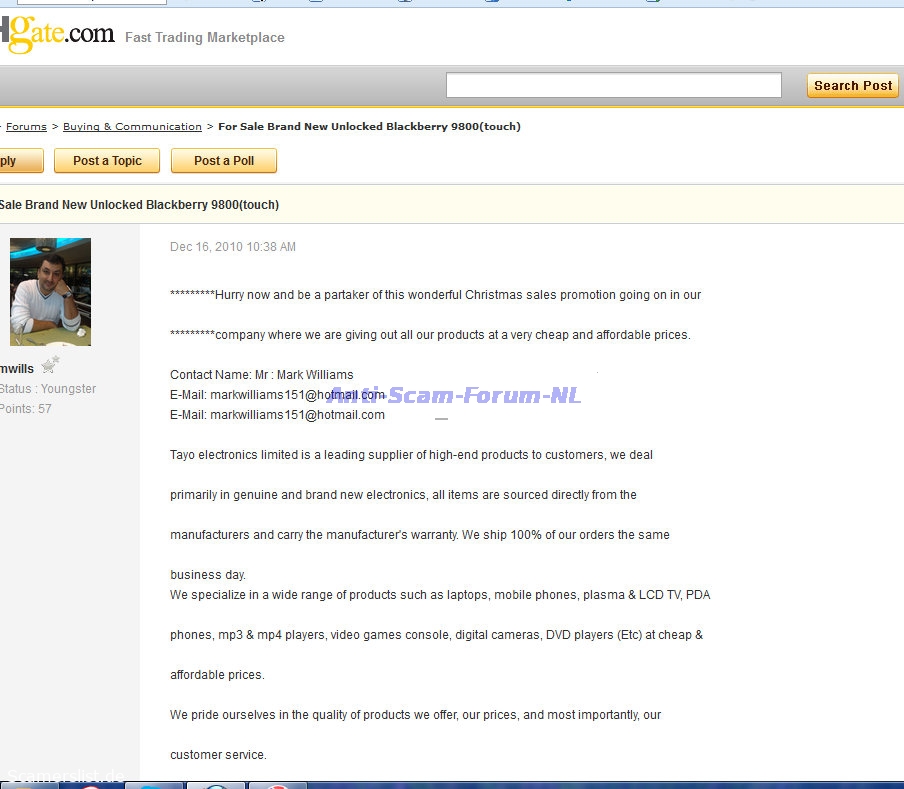Screen dimensions: 904x789
Task: Click the star rank icon beside mwills
Action: pos(50,365)
